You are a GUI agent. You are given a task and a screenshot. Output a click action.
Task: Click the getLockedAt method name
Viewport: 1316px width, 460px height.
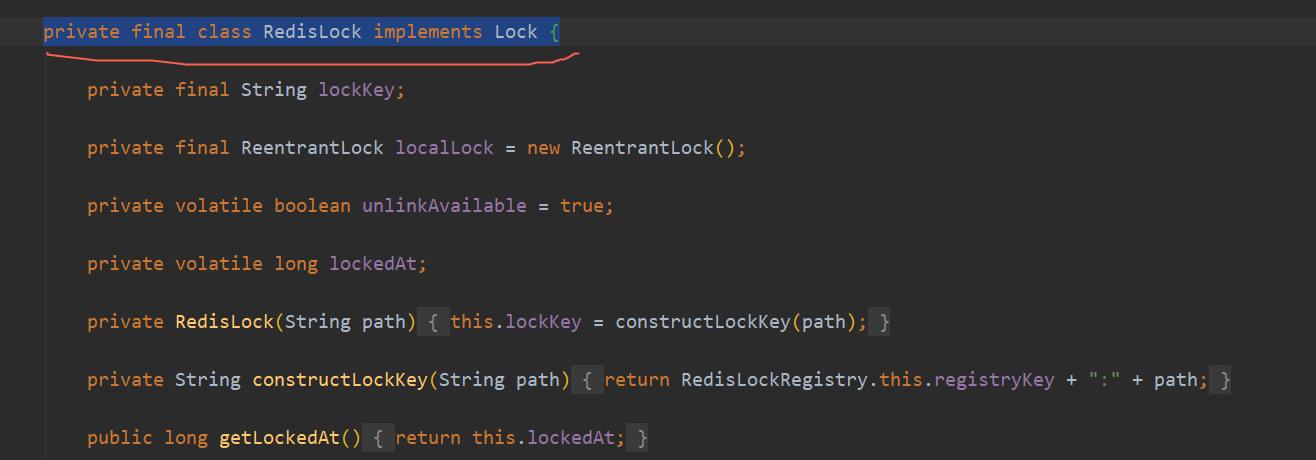point(279,438)
